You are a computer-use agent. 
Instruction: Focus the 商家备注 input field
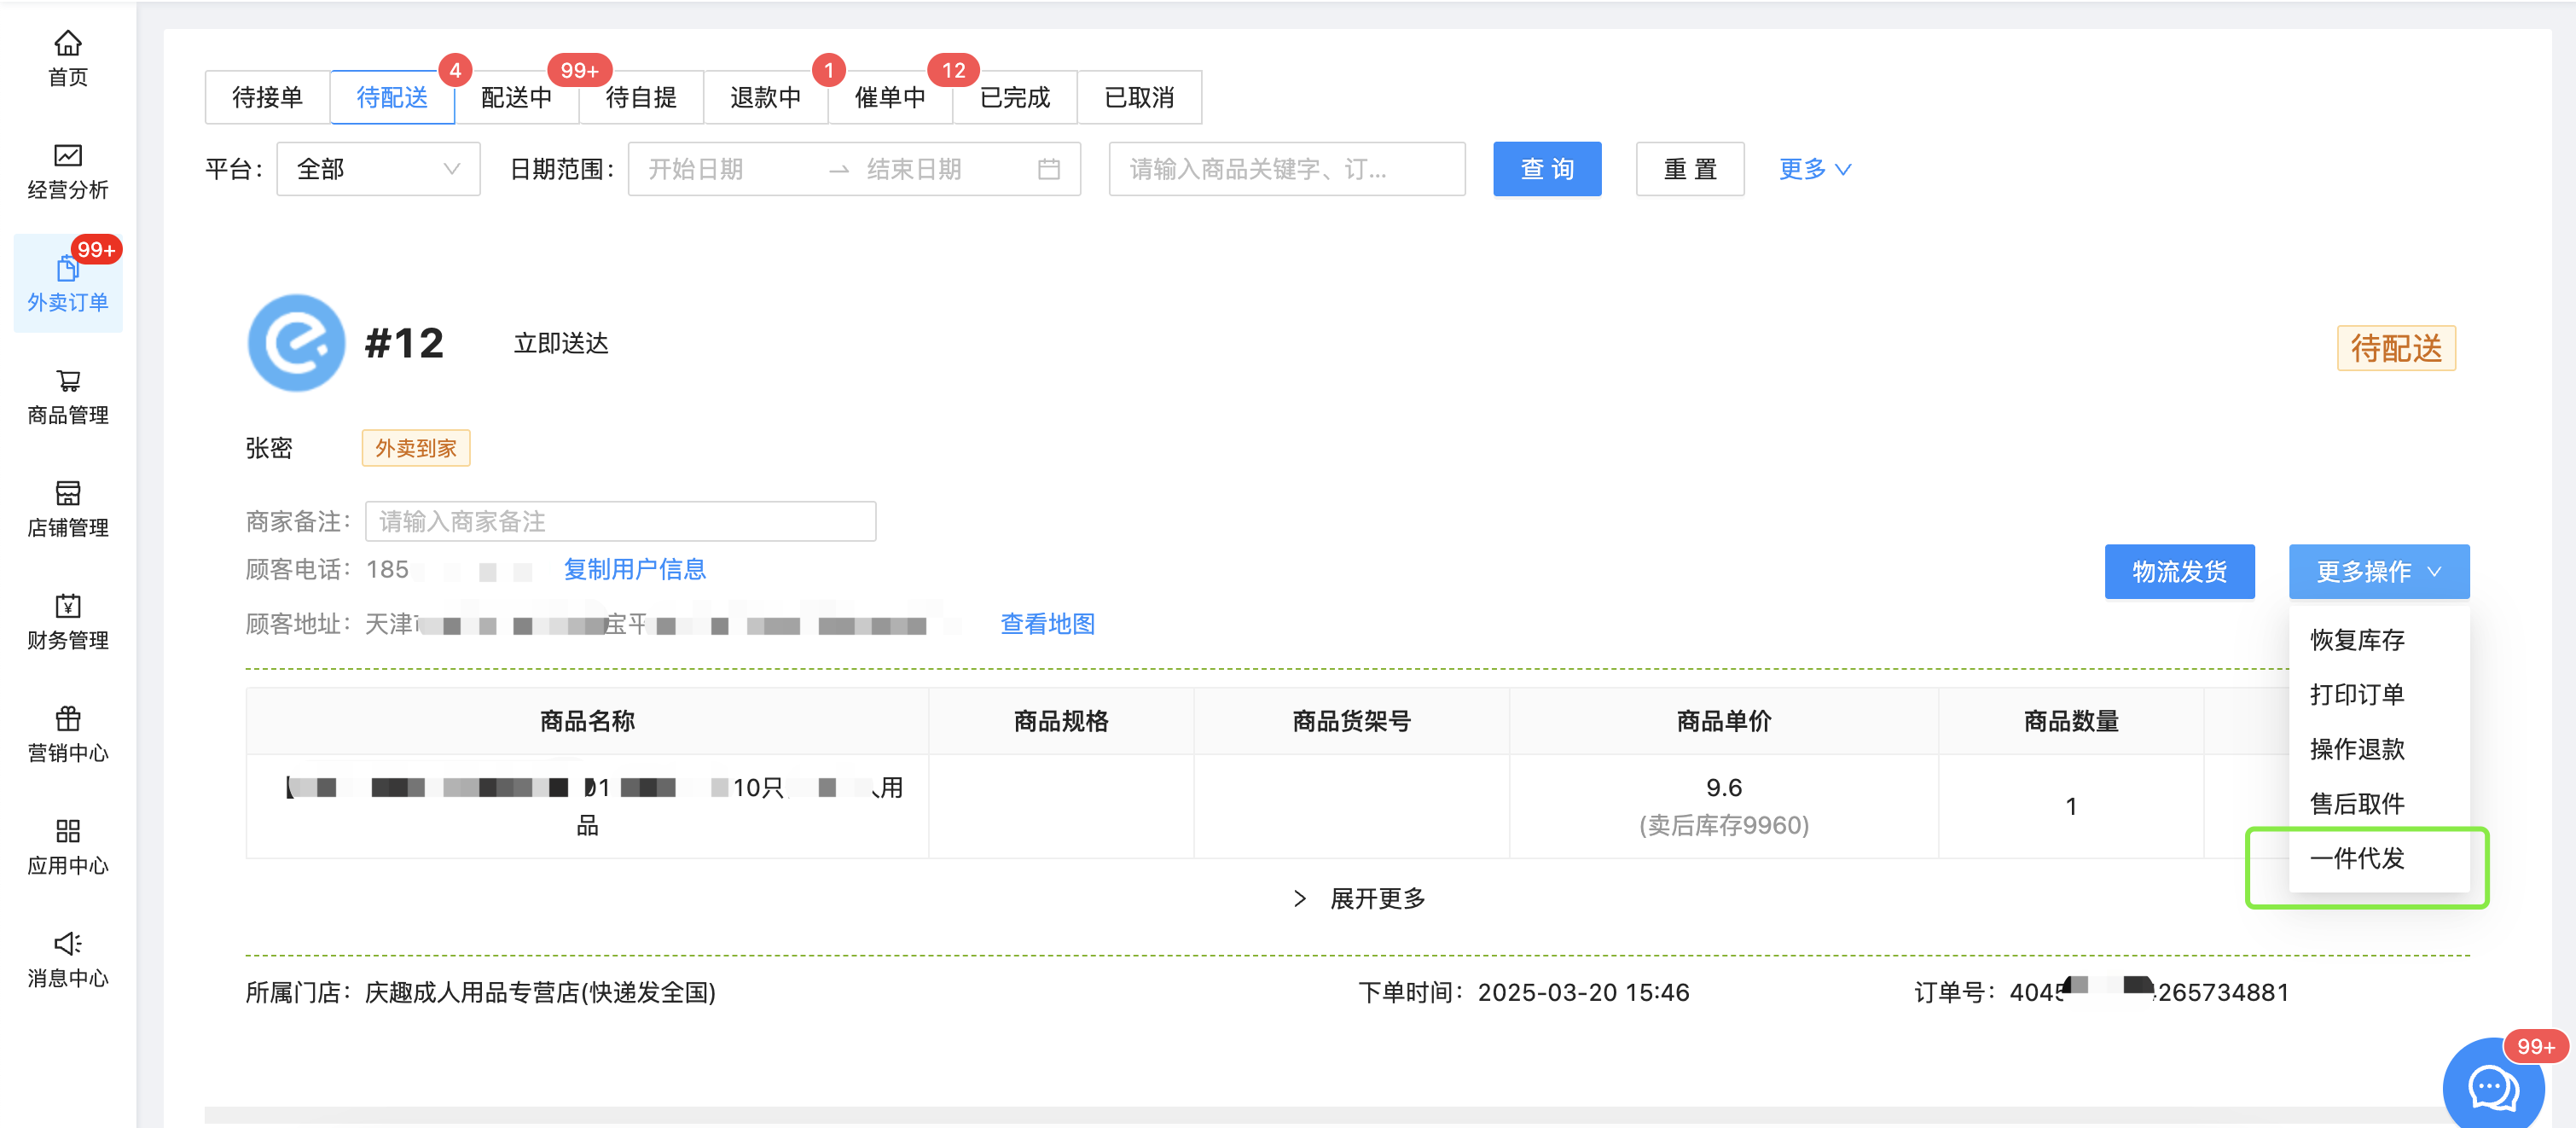pos(620,521)
